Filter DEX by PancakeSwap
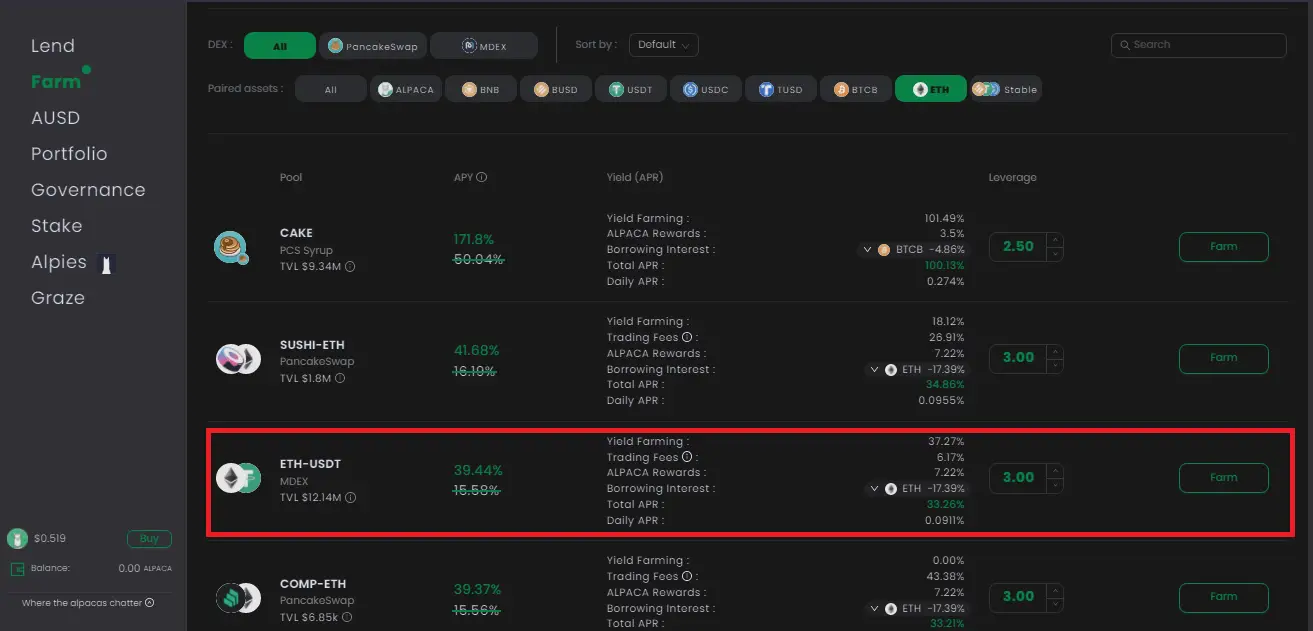 point(374,46)
